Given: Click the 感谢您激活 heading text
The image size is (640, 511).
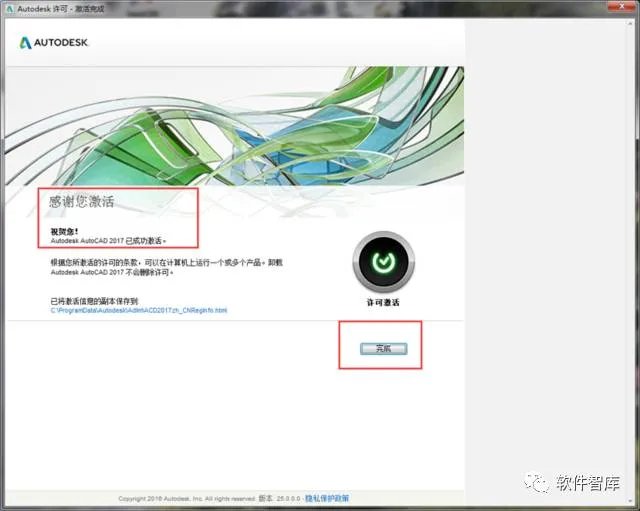Looking at the screenshot, I should pos(81,202).
